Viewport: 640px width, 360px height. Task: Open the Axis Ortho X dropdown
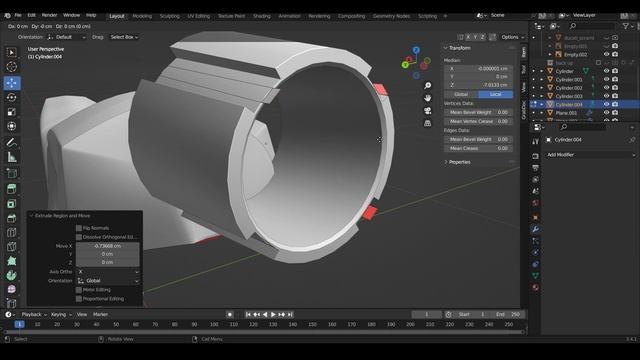(x=108, y=271)
